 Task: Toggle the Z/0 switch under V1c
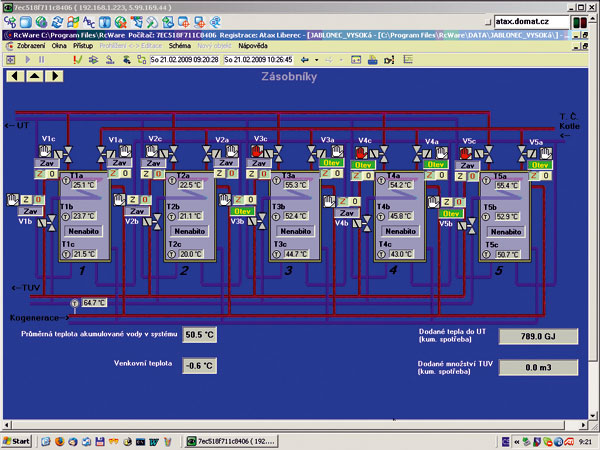[x=46, y=174]
